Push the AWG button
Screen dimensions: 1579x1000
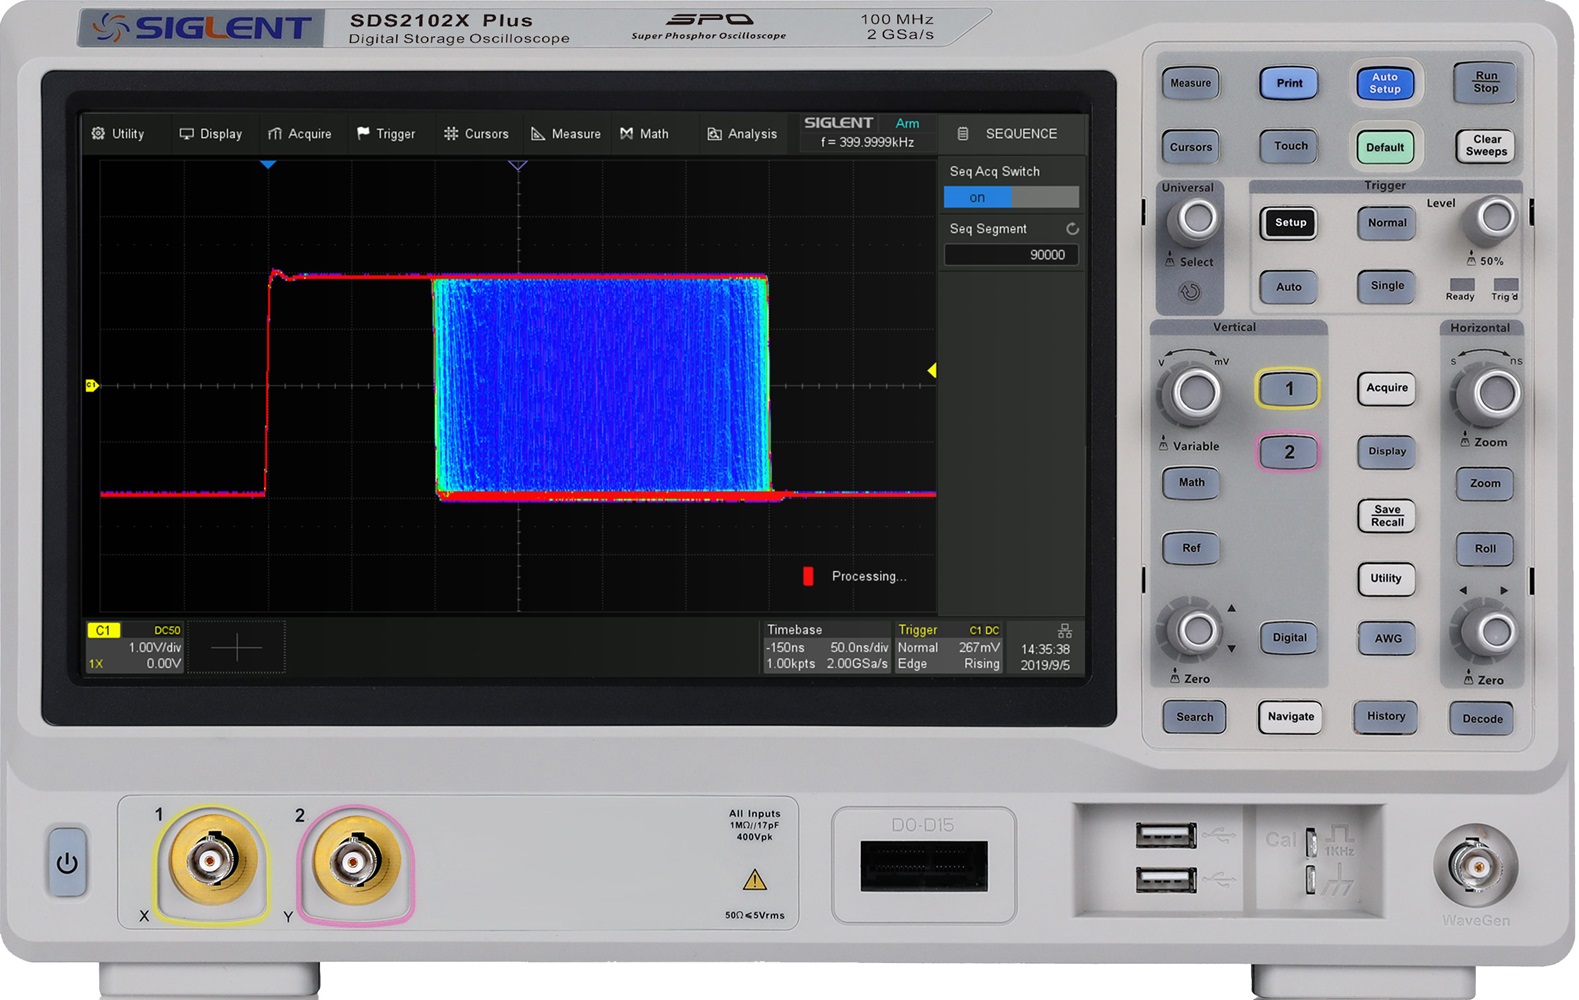1388,639
